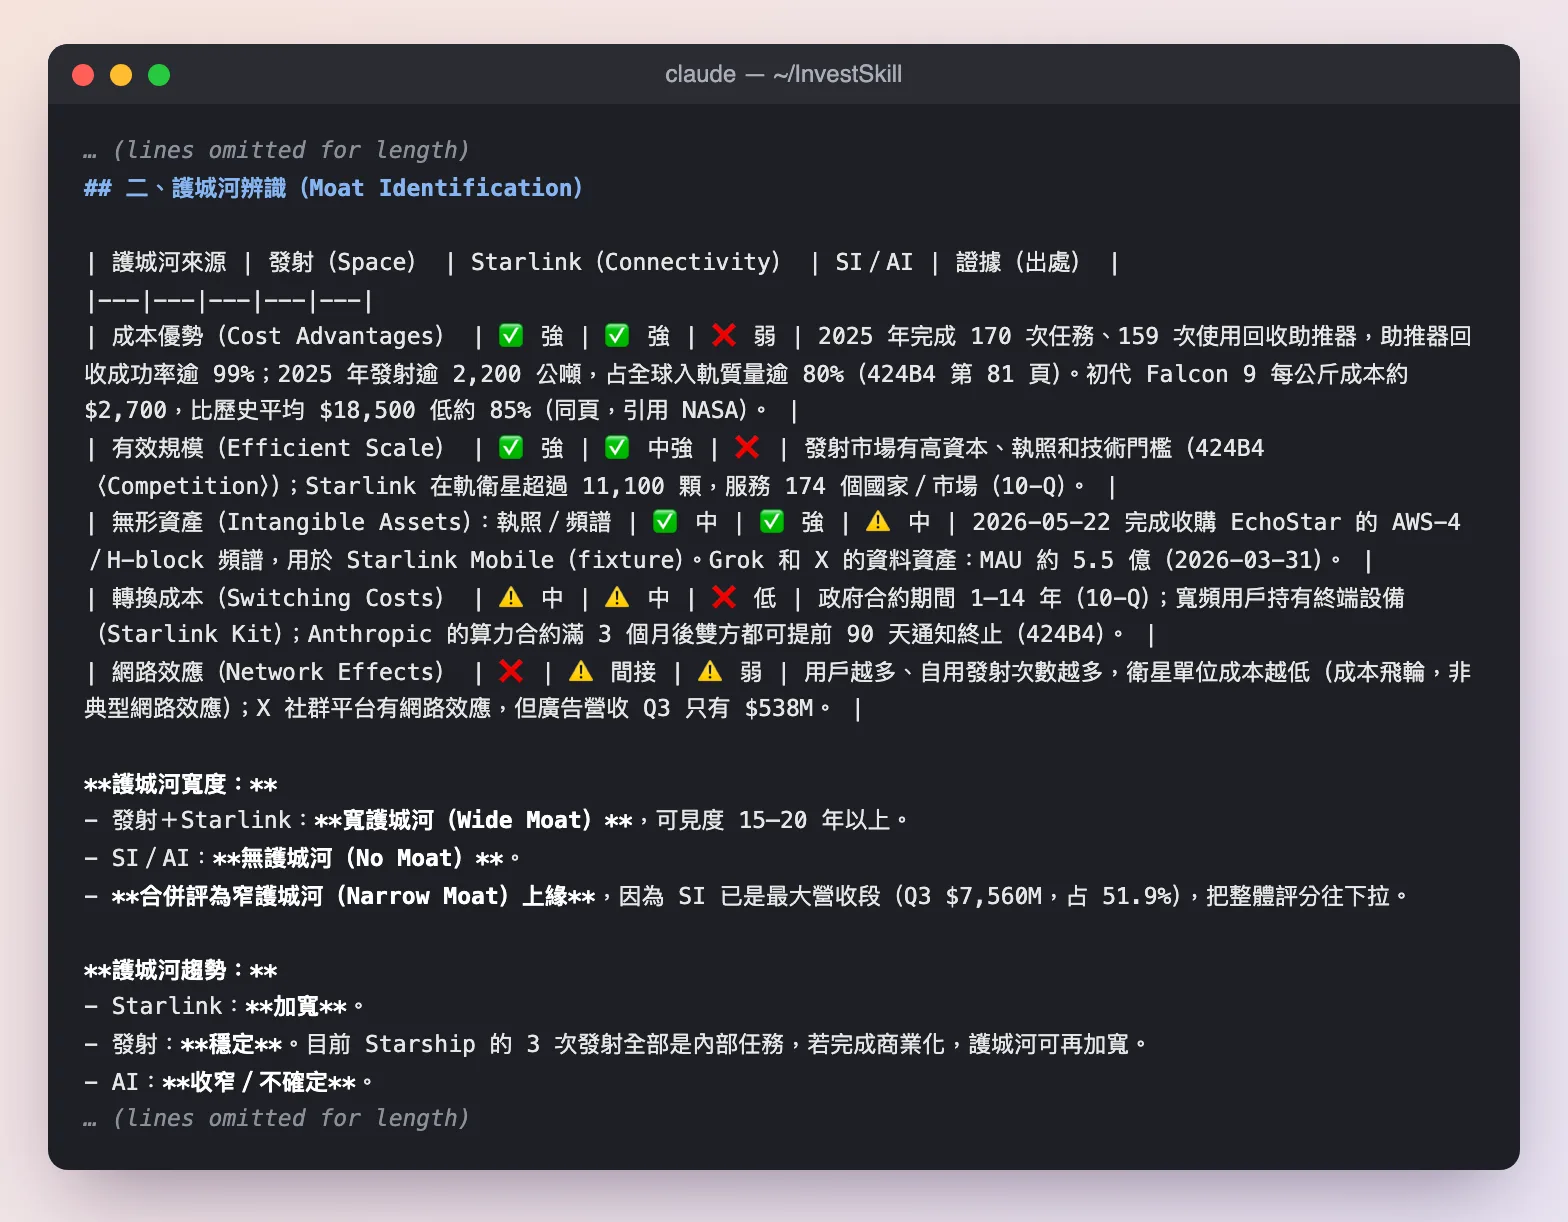Click the row label '無形資產 (Intangible Assets)'
The height and width of the screenshot is (1222, 1568).
click(x=291, y=522)
